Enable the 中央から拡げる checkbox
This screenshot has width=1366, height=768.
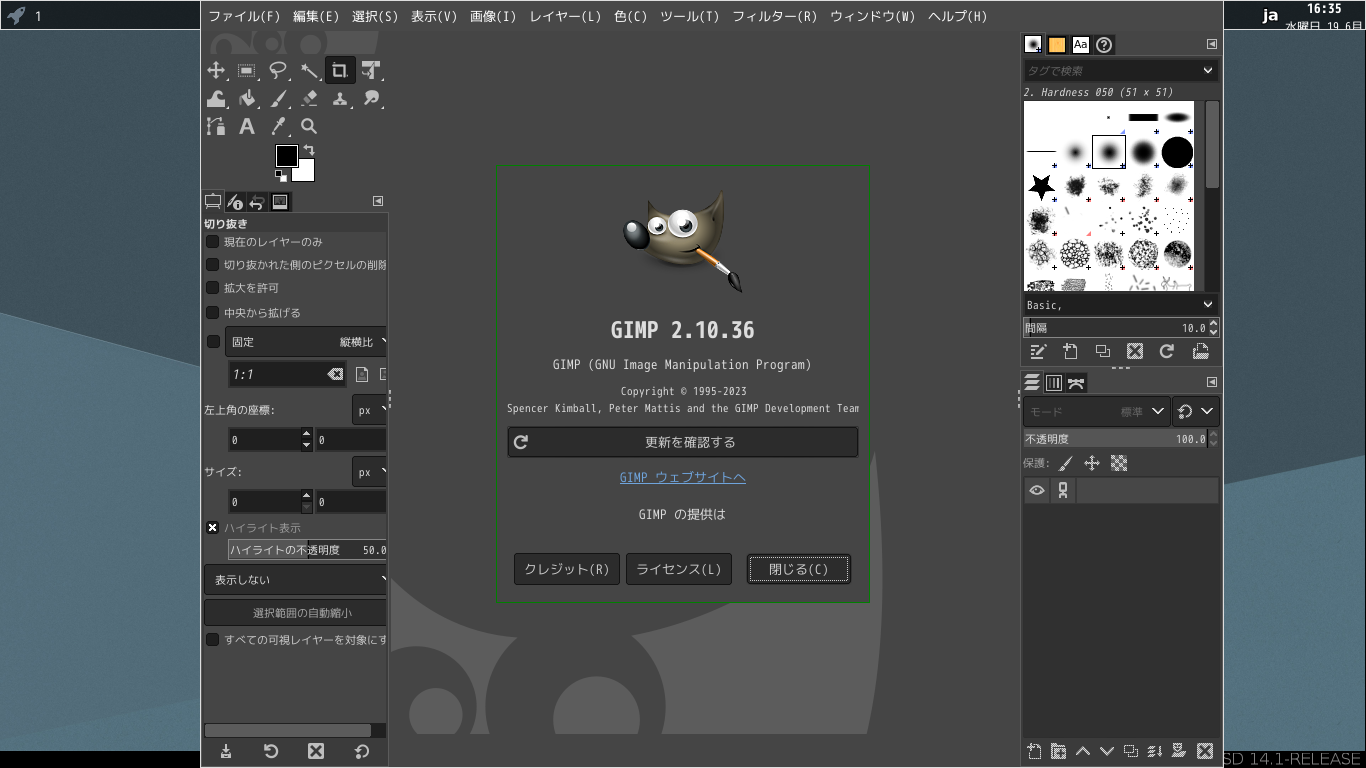click(212, 313)
